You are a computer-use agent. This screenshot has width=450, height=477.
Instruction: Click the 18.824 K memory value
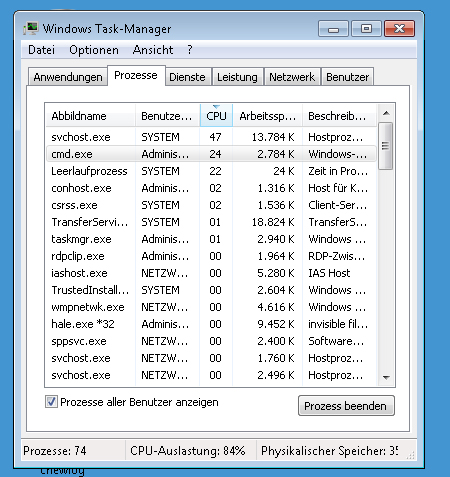[x=273, y=222]
